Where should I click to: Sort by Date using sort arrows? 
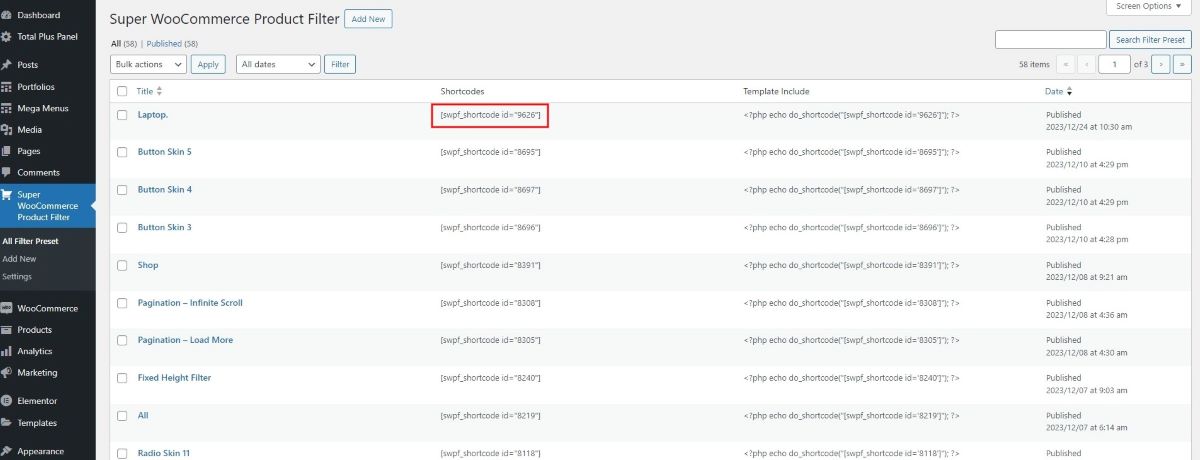click(x=1069, y=91)
